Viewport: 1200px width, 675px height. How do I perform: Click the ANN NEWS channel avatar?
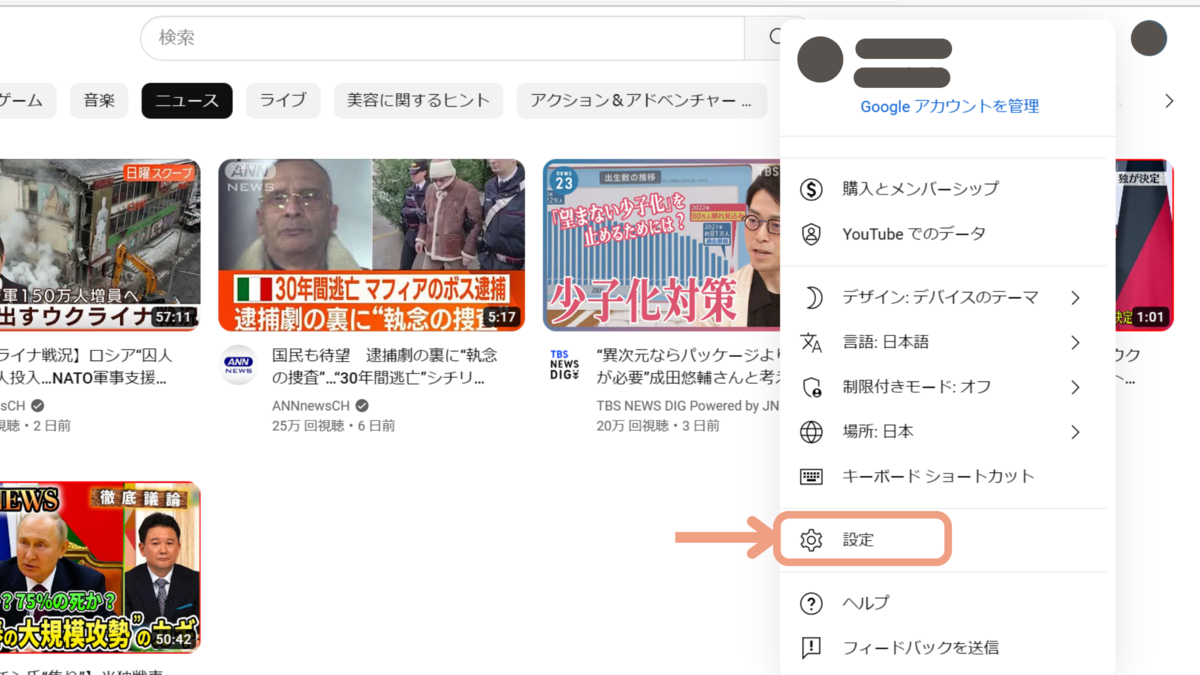point(238,364)
